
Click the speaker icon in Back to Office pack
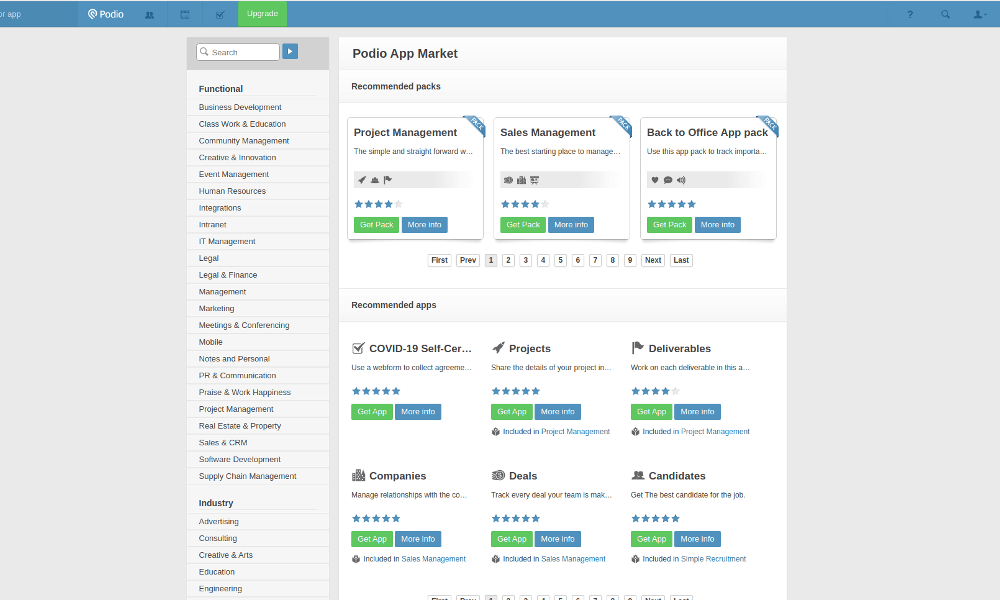(x=681, y=180)
